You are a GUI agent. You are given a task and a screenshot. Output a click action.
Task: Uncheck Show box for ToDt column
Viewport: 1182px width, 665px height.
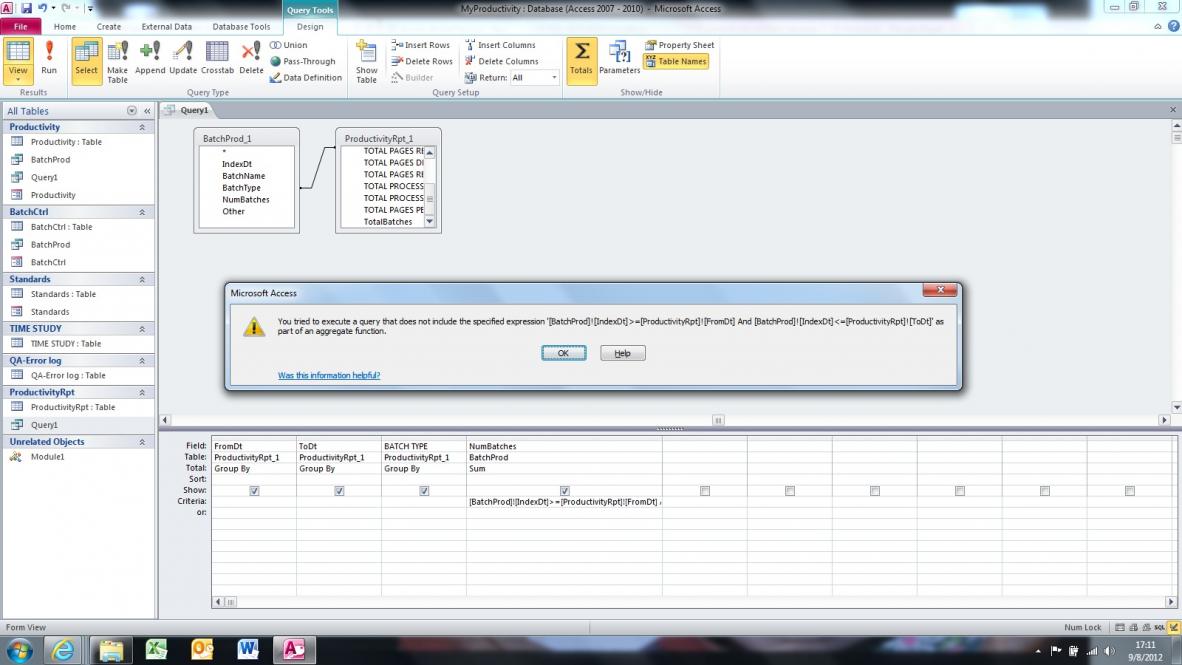[339, 491]
